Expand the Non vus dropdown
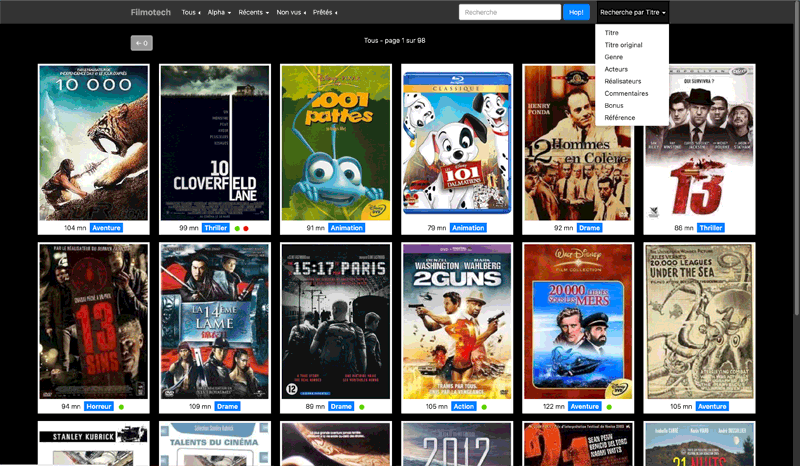The width and height of the screenshot is (800, 466). [x=291, y=12]
